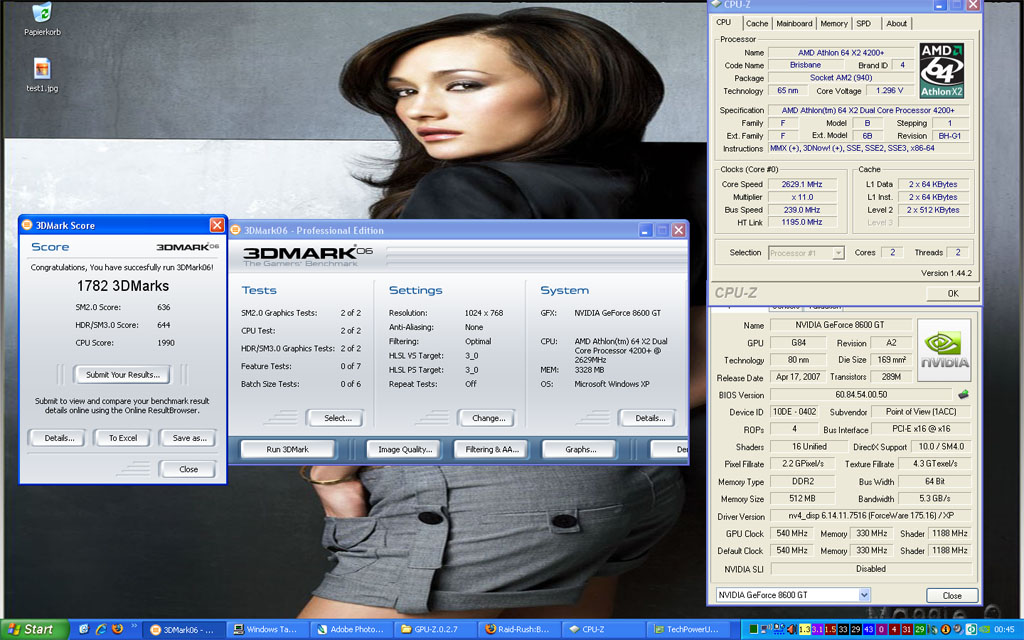The height and width of the screenshot is (640, 1024).
Task: Click the blue 43 sensor tray icon
Action: point(868,630)
